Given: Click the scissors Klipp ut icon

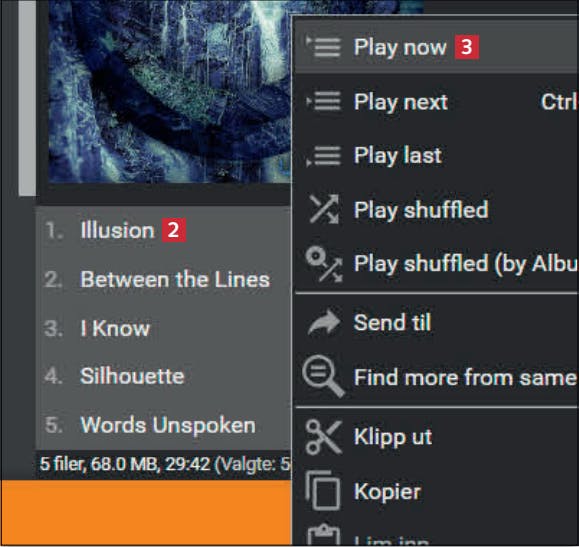Looking at the screenshot, I should pos(323,437).
